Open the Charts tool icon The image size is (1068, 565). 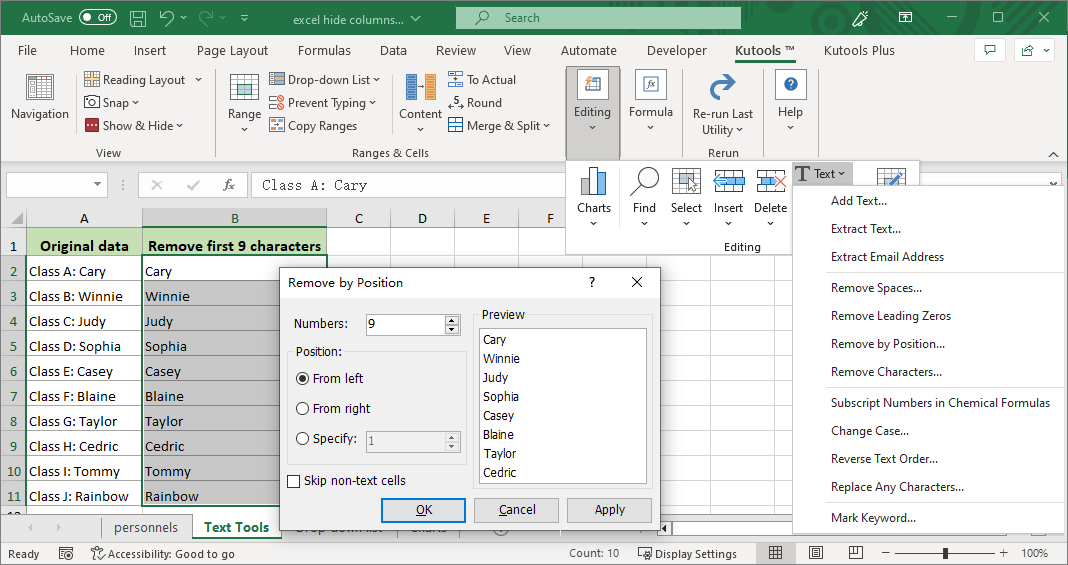coord(594,182)
